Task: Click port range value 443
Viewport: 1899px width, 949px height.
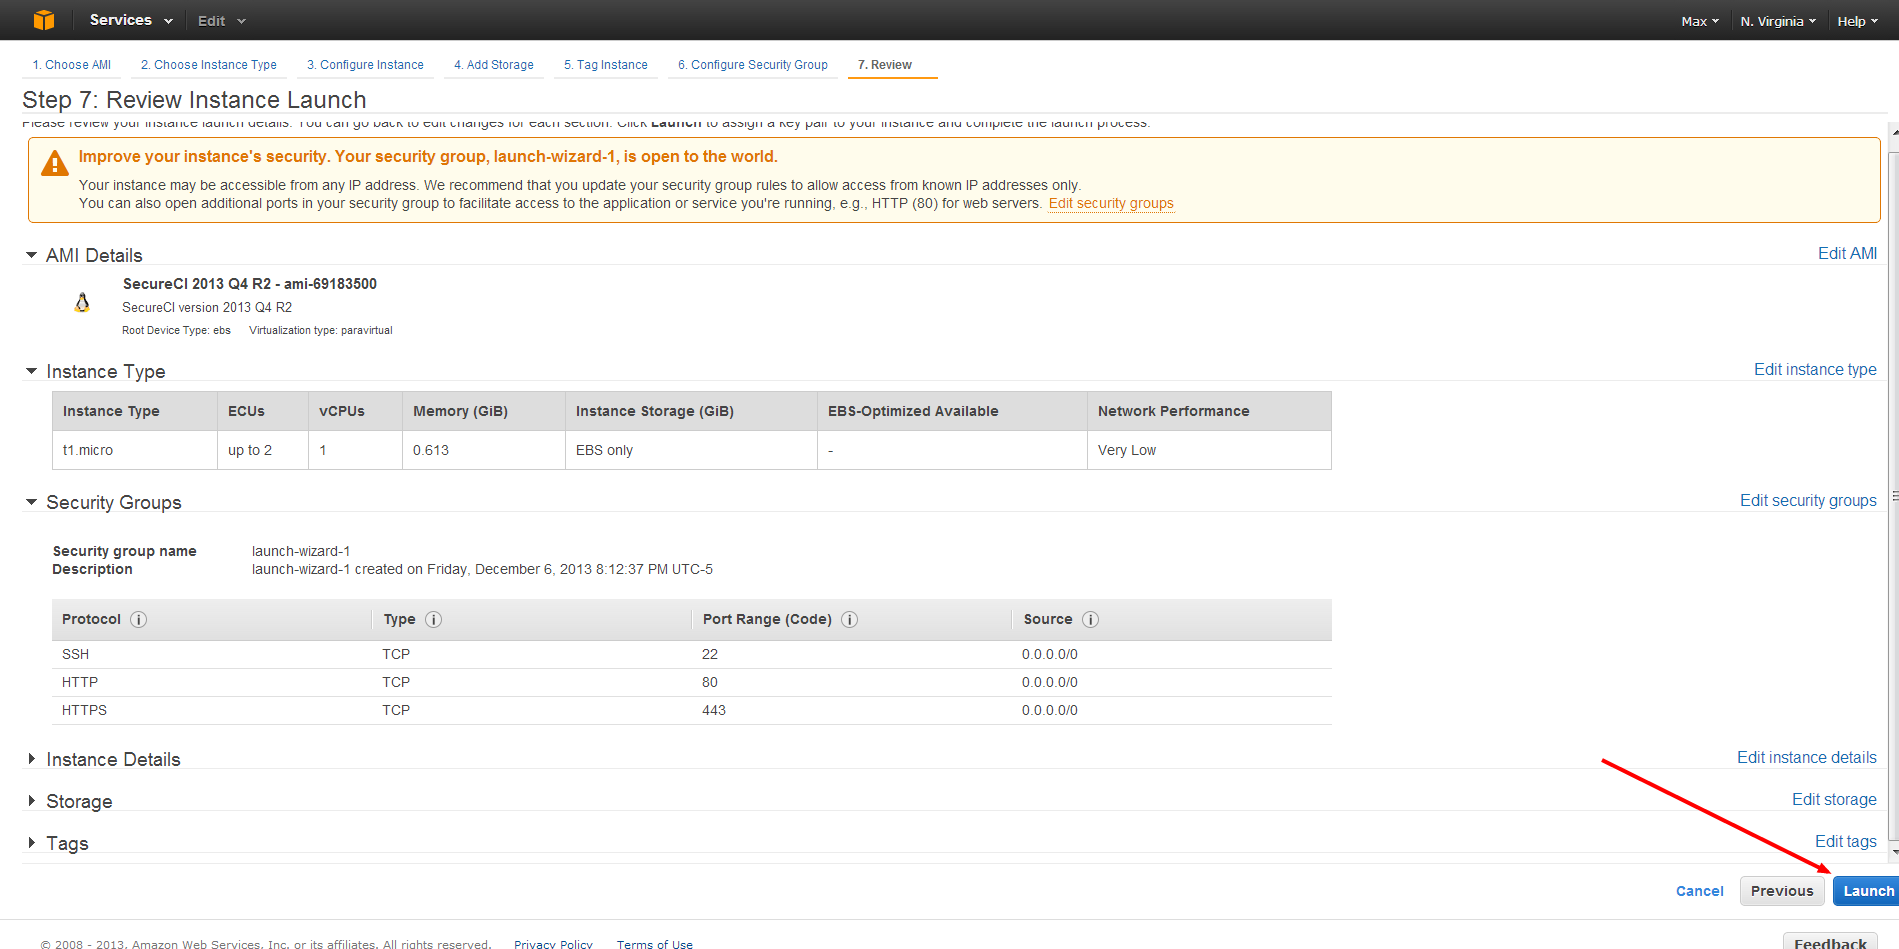Action: pos(714,711)
